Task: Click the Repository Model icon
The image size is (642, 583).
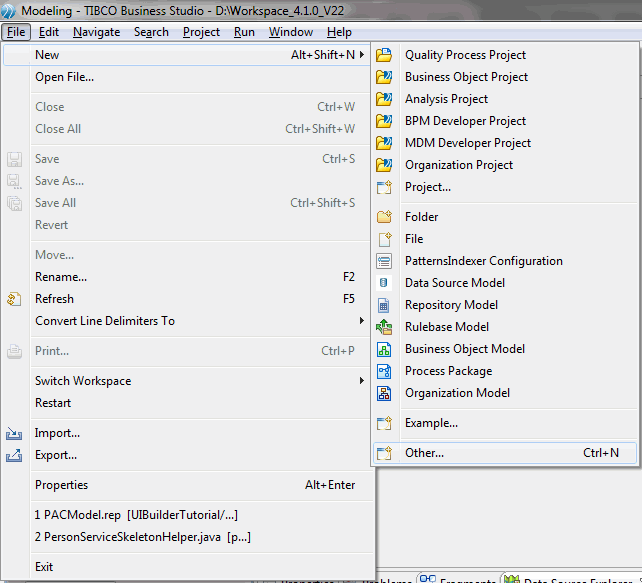Action: coord(384,305)
